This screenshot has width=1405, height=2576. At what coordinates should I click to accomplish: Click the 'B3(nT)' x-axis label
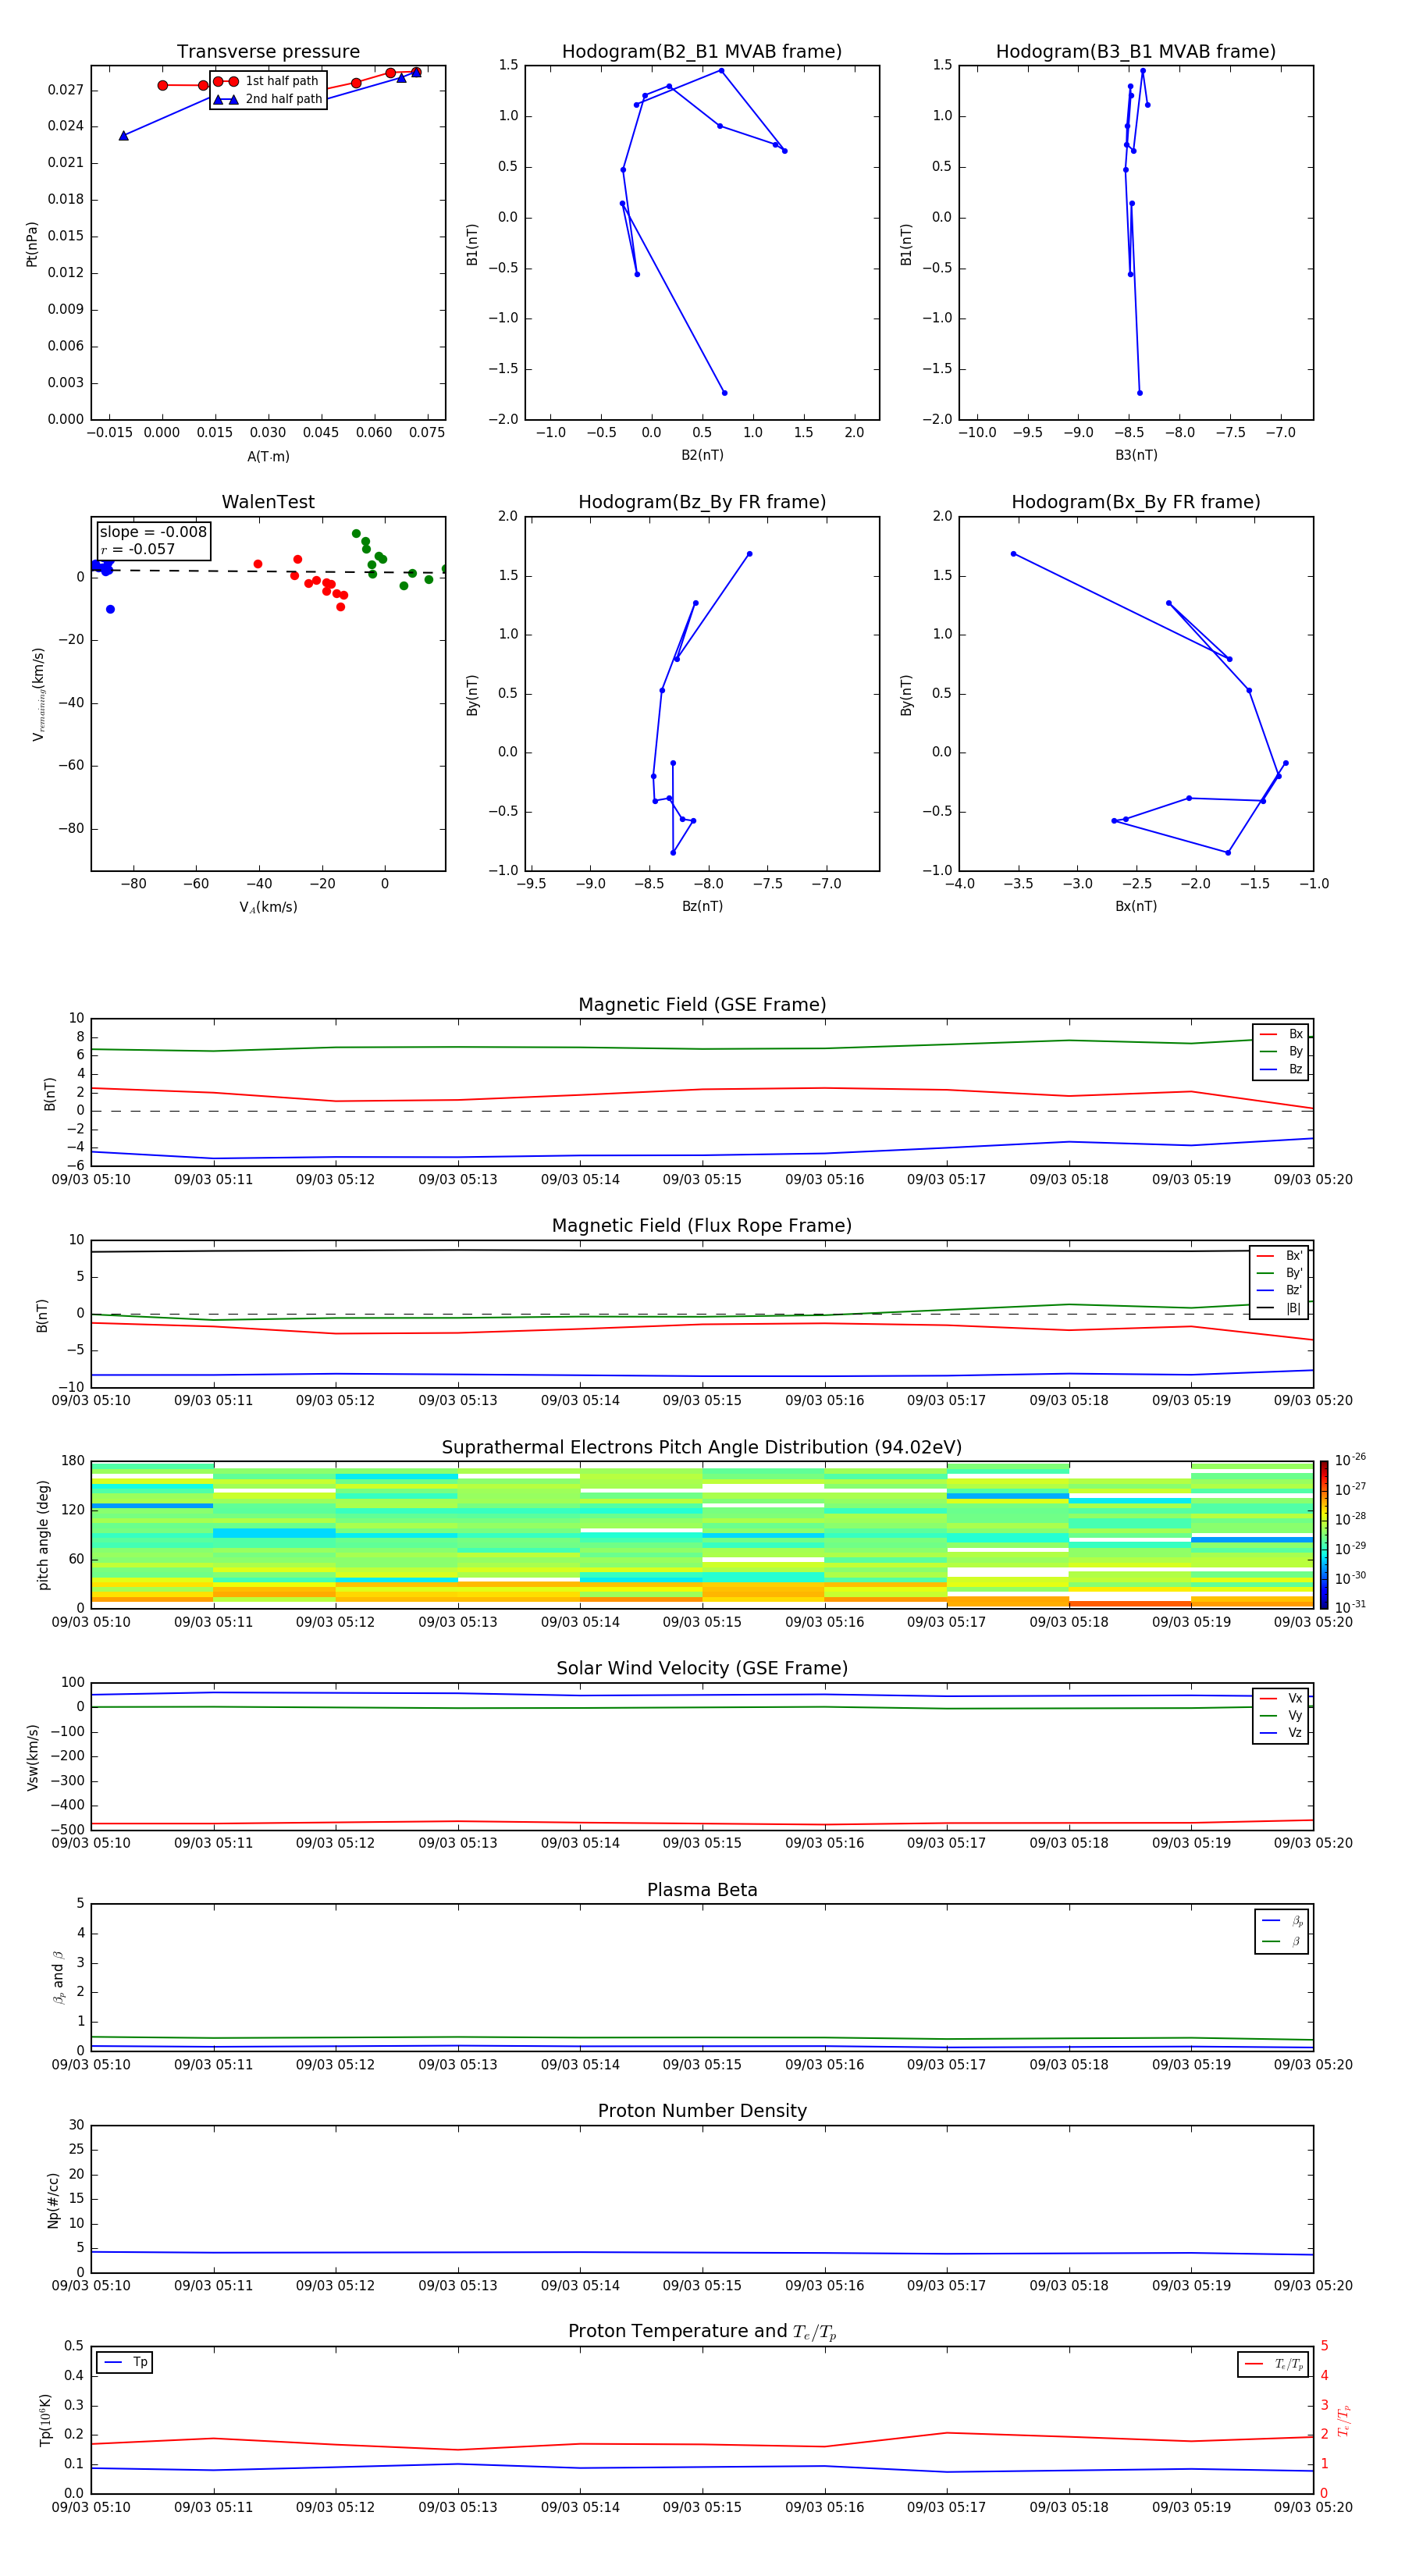(x=1136, y=455)
